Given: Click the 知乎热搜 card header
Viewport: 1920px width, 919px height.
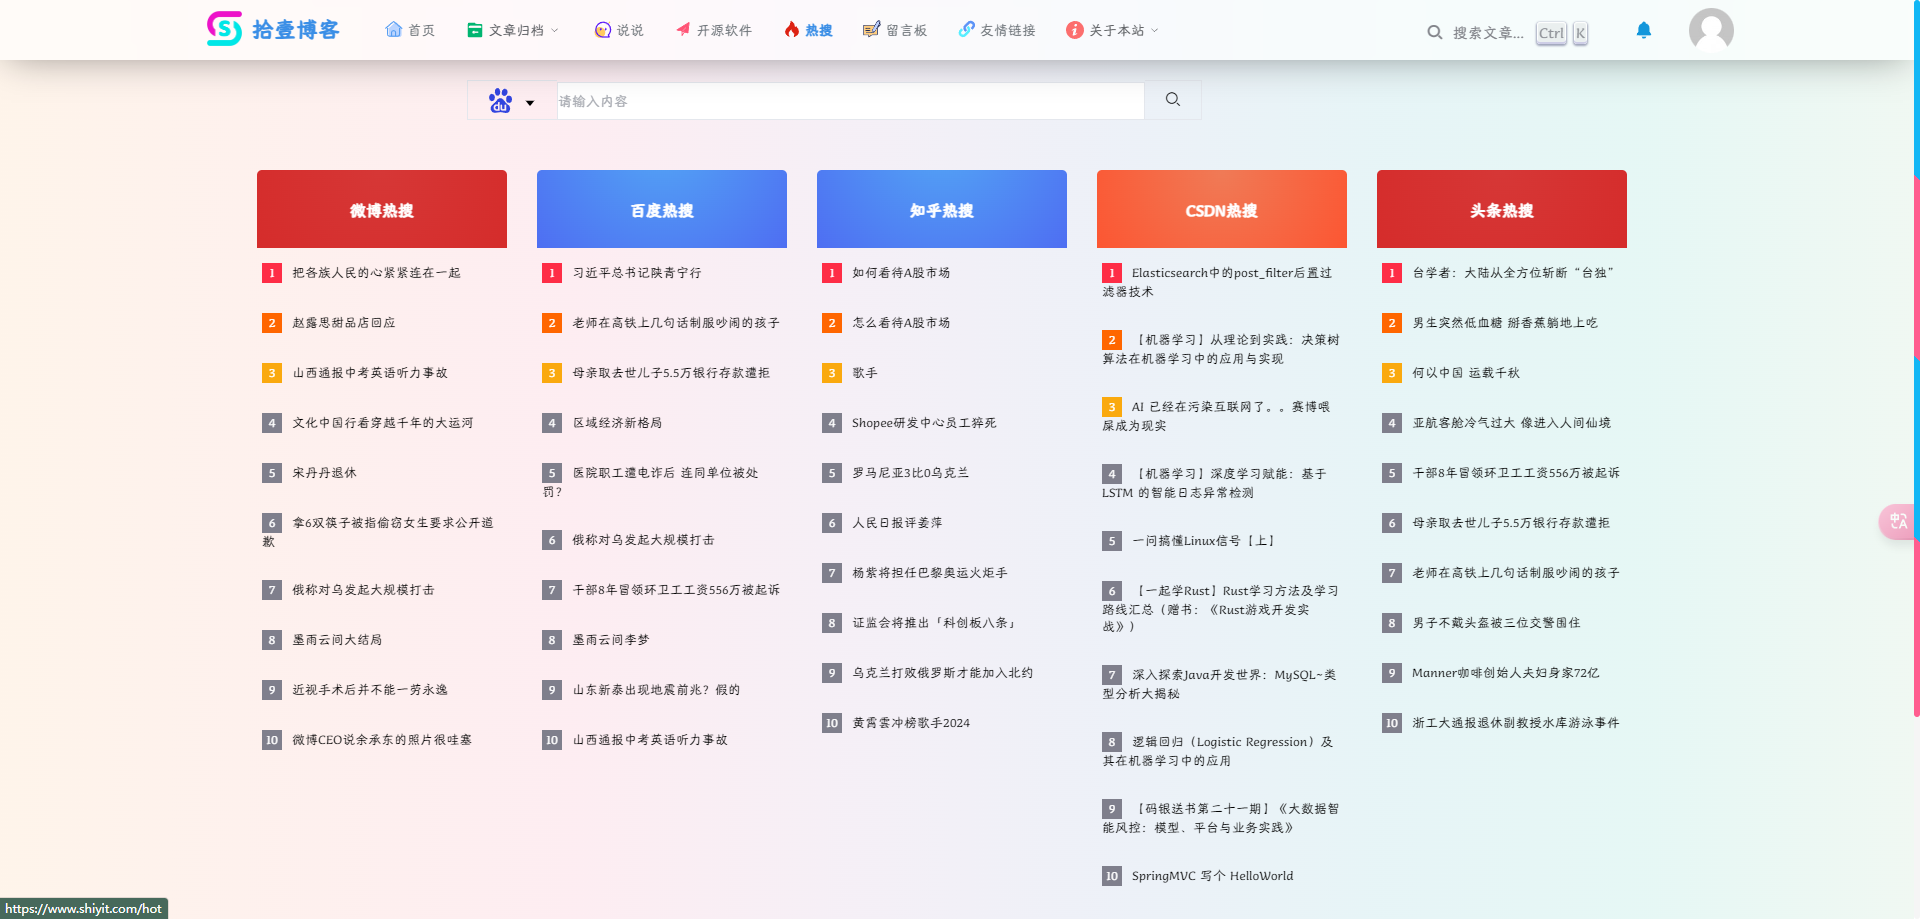Looking at the screenshot, I should click(942, 209).
